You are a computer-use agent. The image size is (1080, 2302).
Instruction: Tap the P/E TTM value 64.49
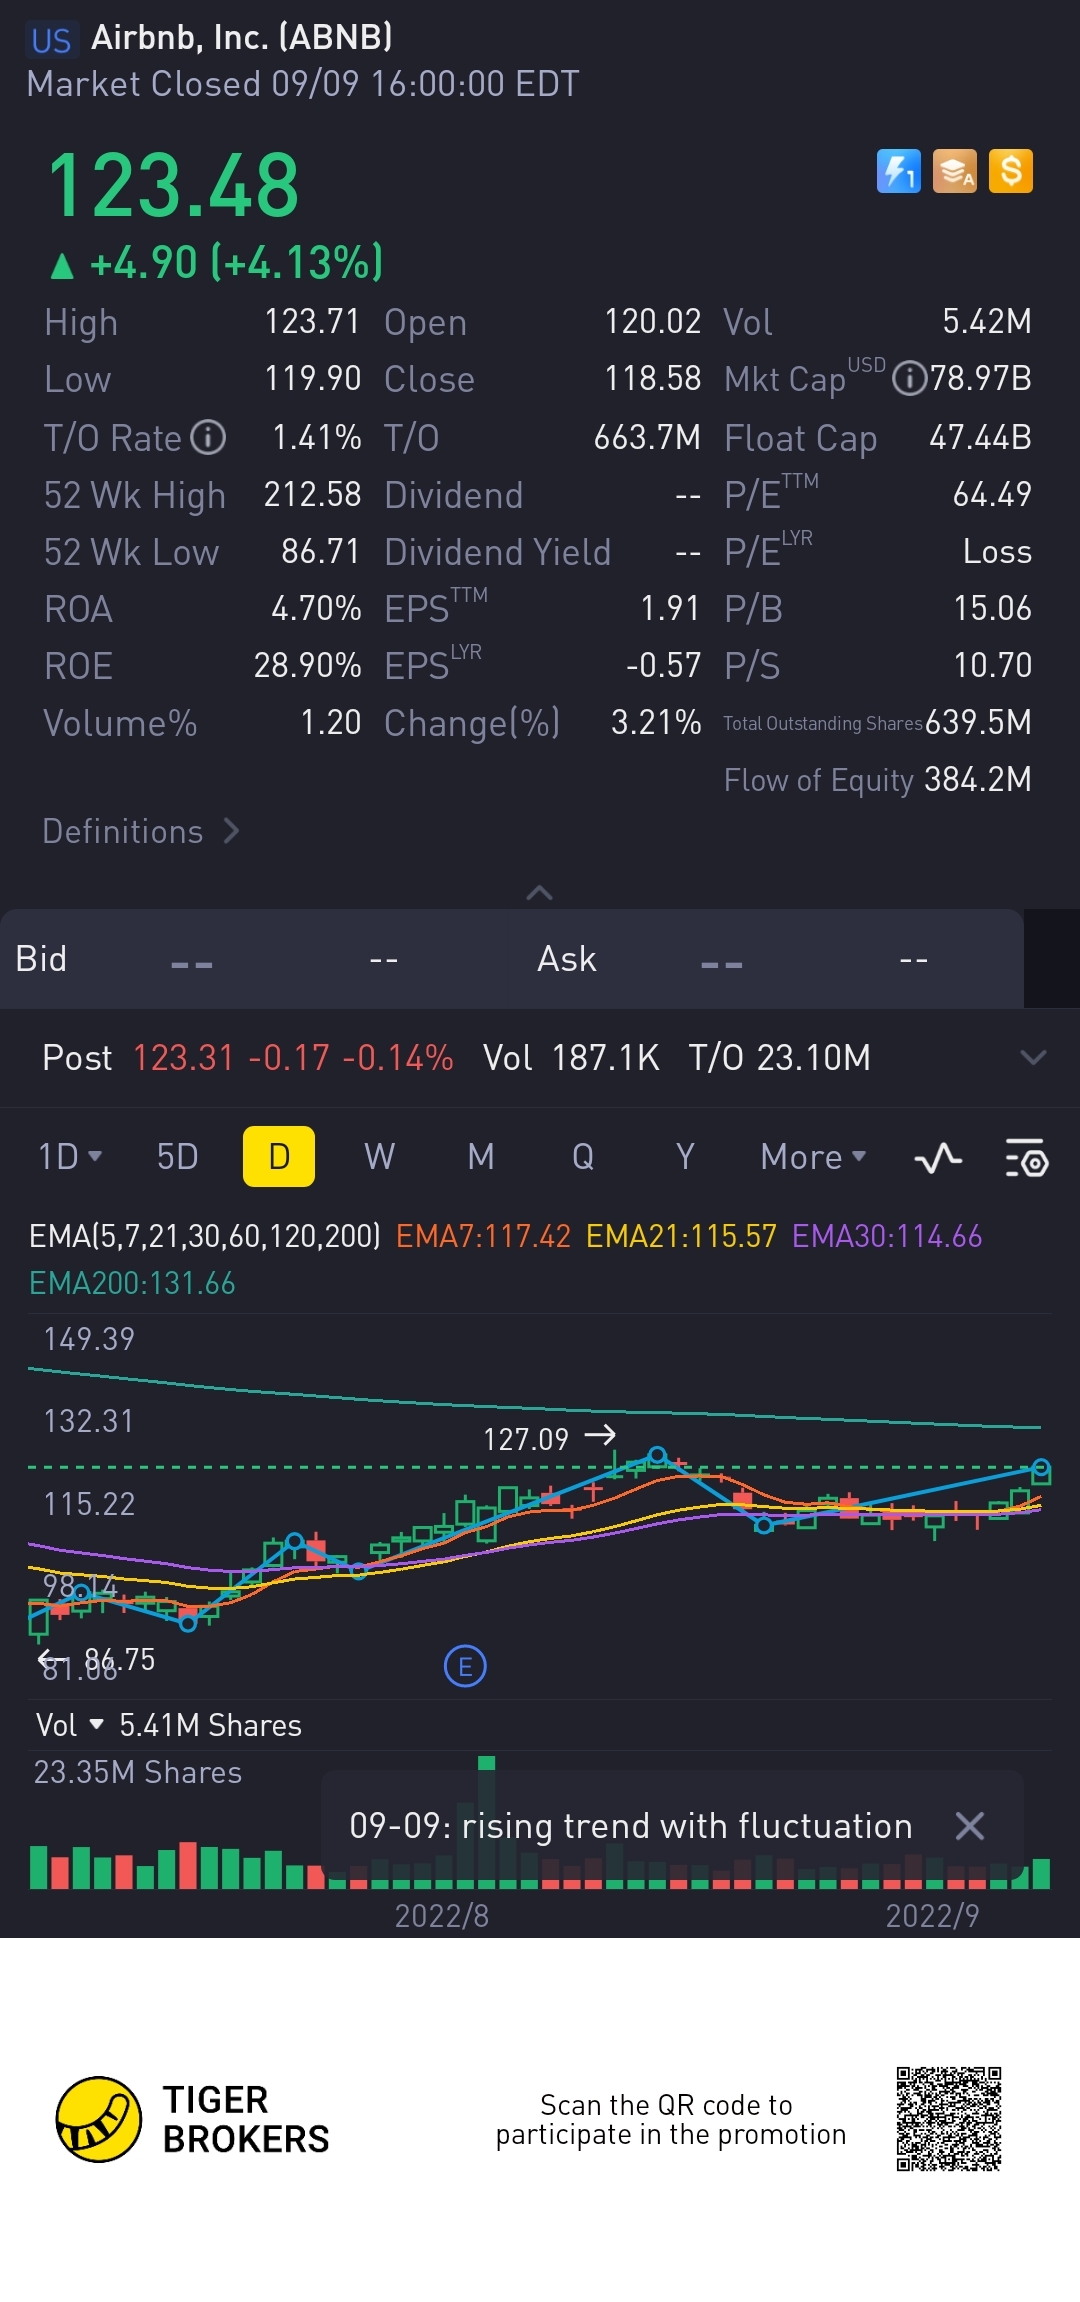click(992, 494)
